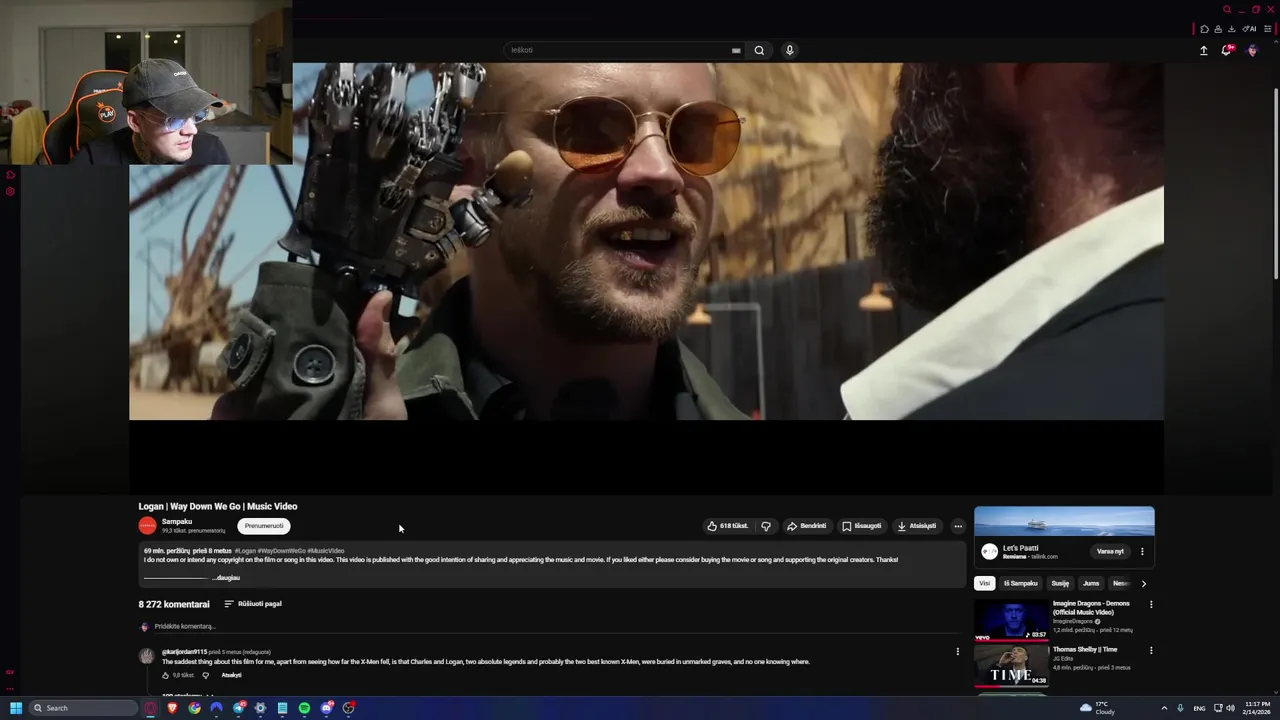
Task: Open options menu for Let's Paatti ad
Action: click(x=1142, y=551)
